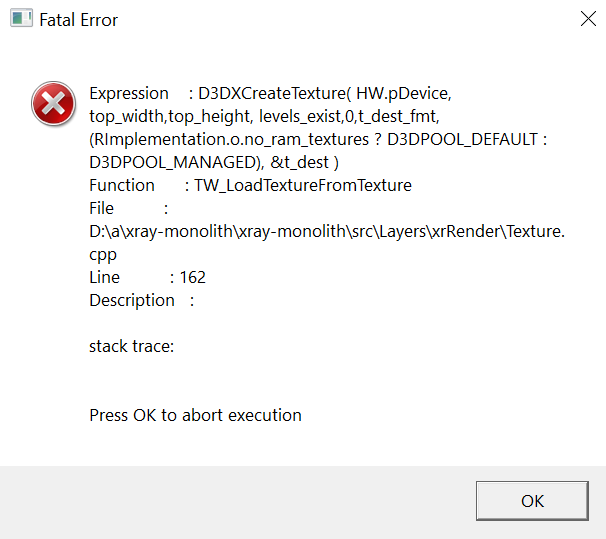
Task: Click the "Line" label
Action: pyautogui.click(x=104, y=277)
